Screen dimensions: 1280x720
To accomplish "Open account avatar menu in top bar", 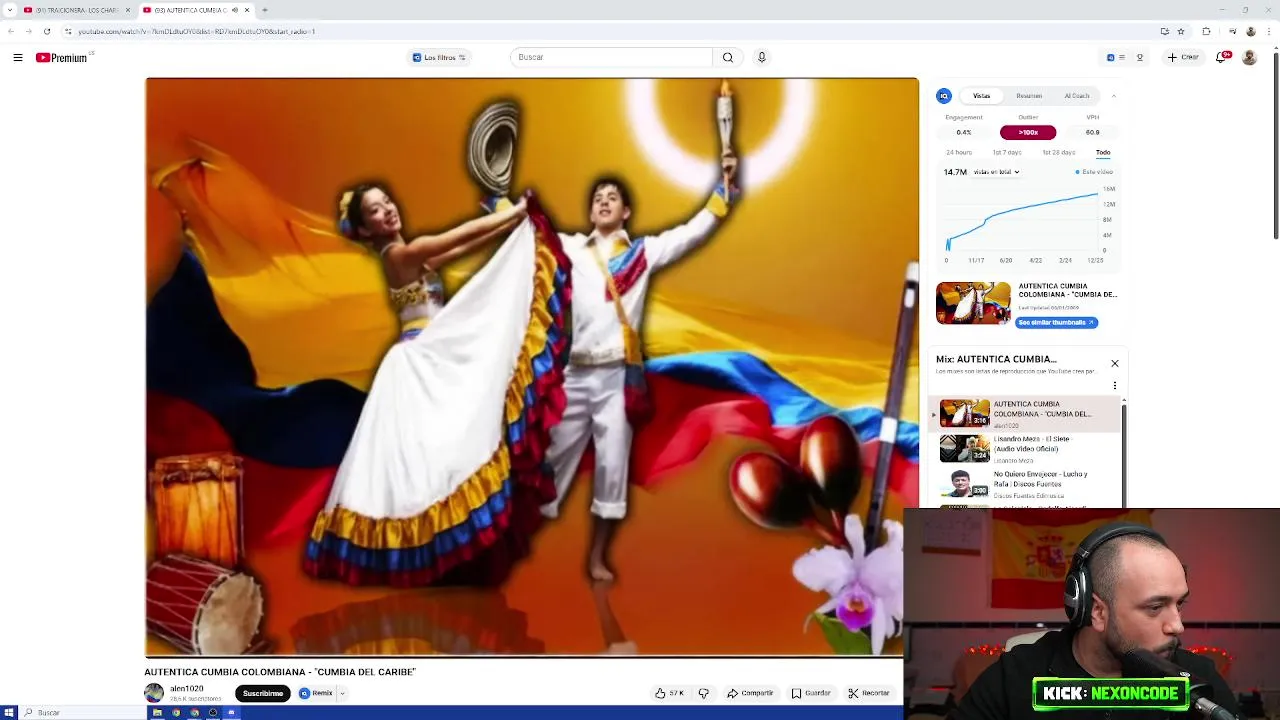I will point(1249,57).
